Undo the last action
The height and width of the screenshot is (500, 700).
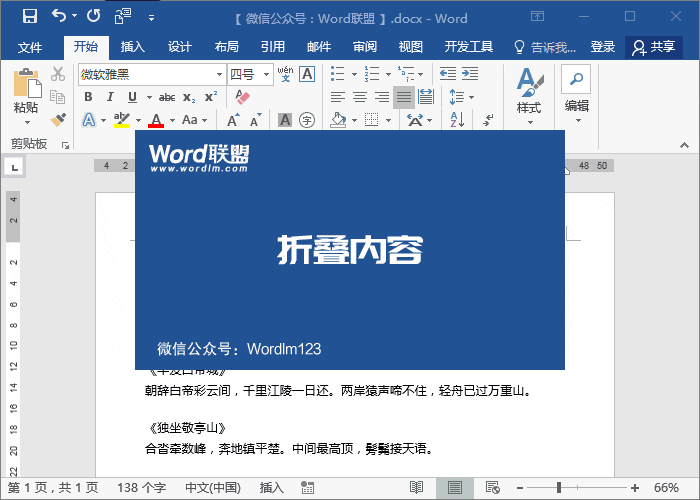pyautogui.click(x=58, y=16)
